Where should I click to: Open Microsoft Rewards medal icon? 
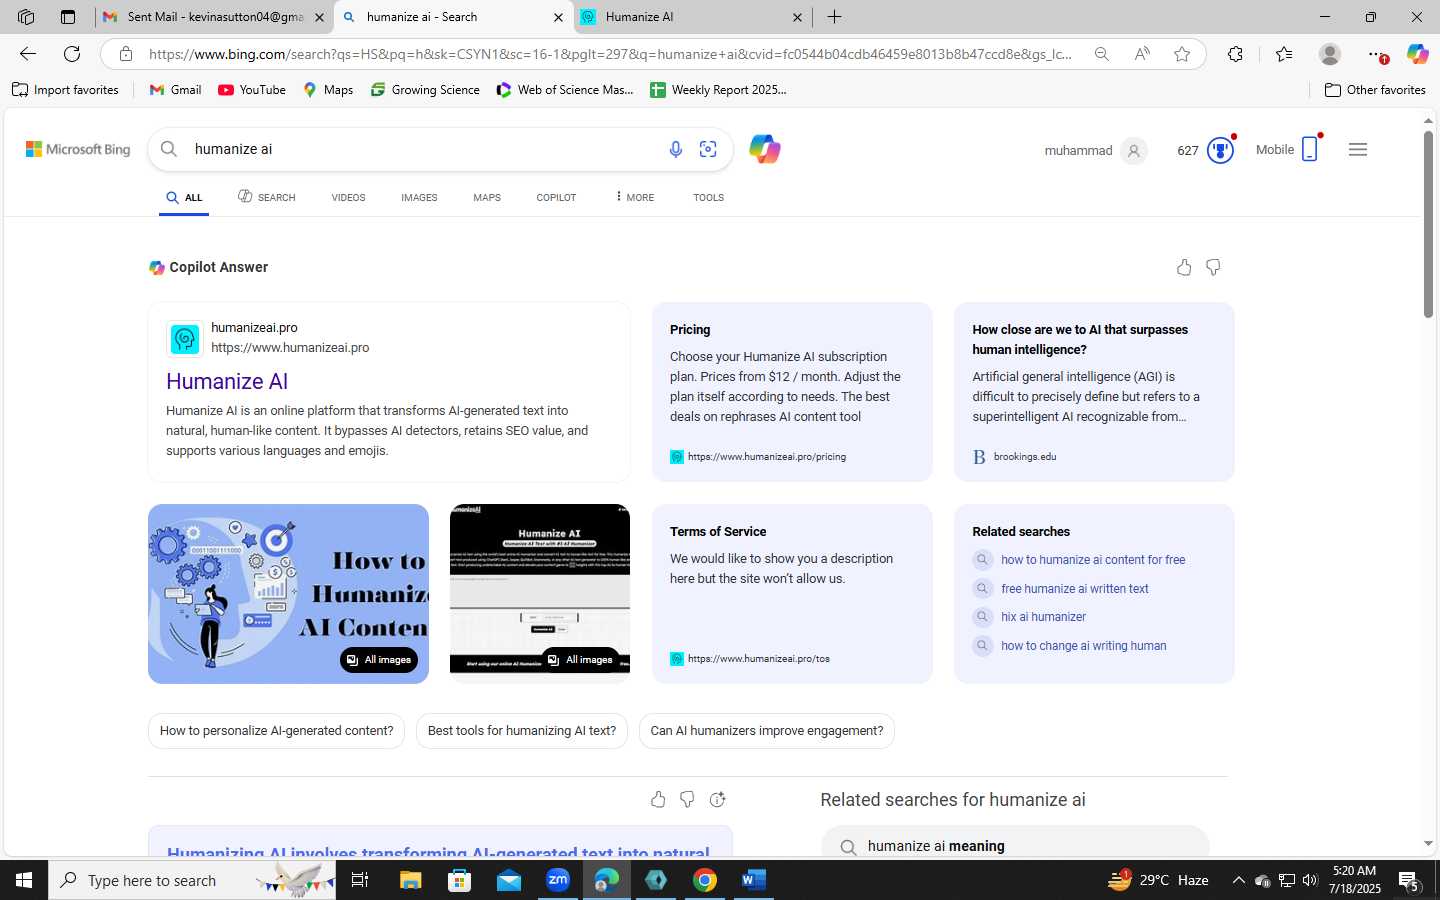pyautogui.click(x=1220, y=150)
